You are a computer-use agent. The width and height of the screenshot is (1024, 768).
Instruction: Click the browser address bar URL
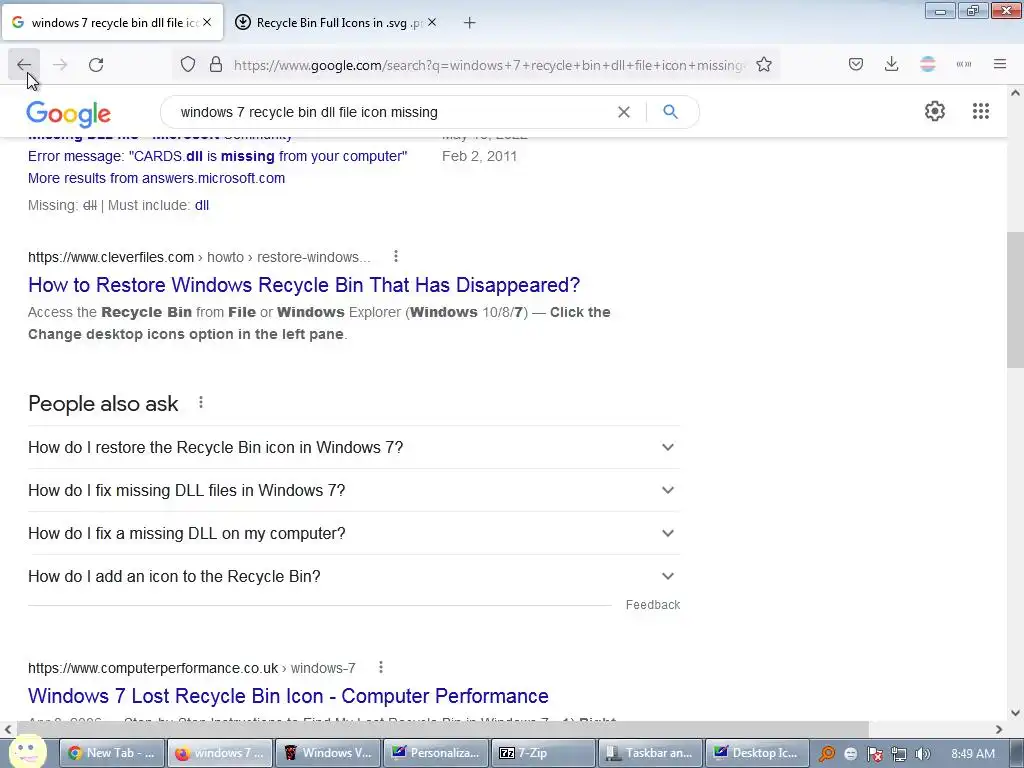click(x=488, y=65)
